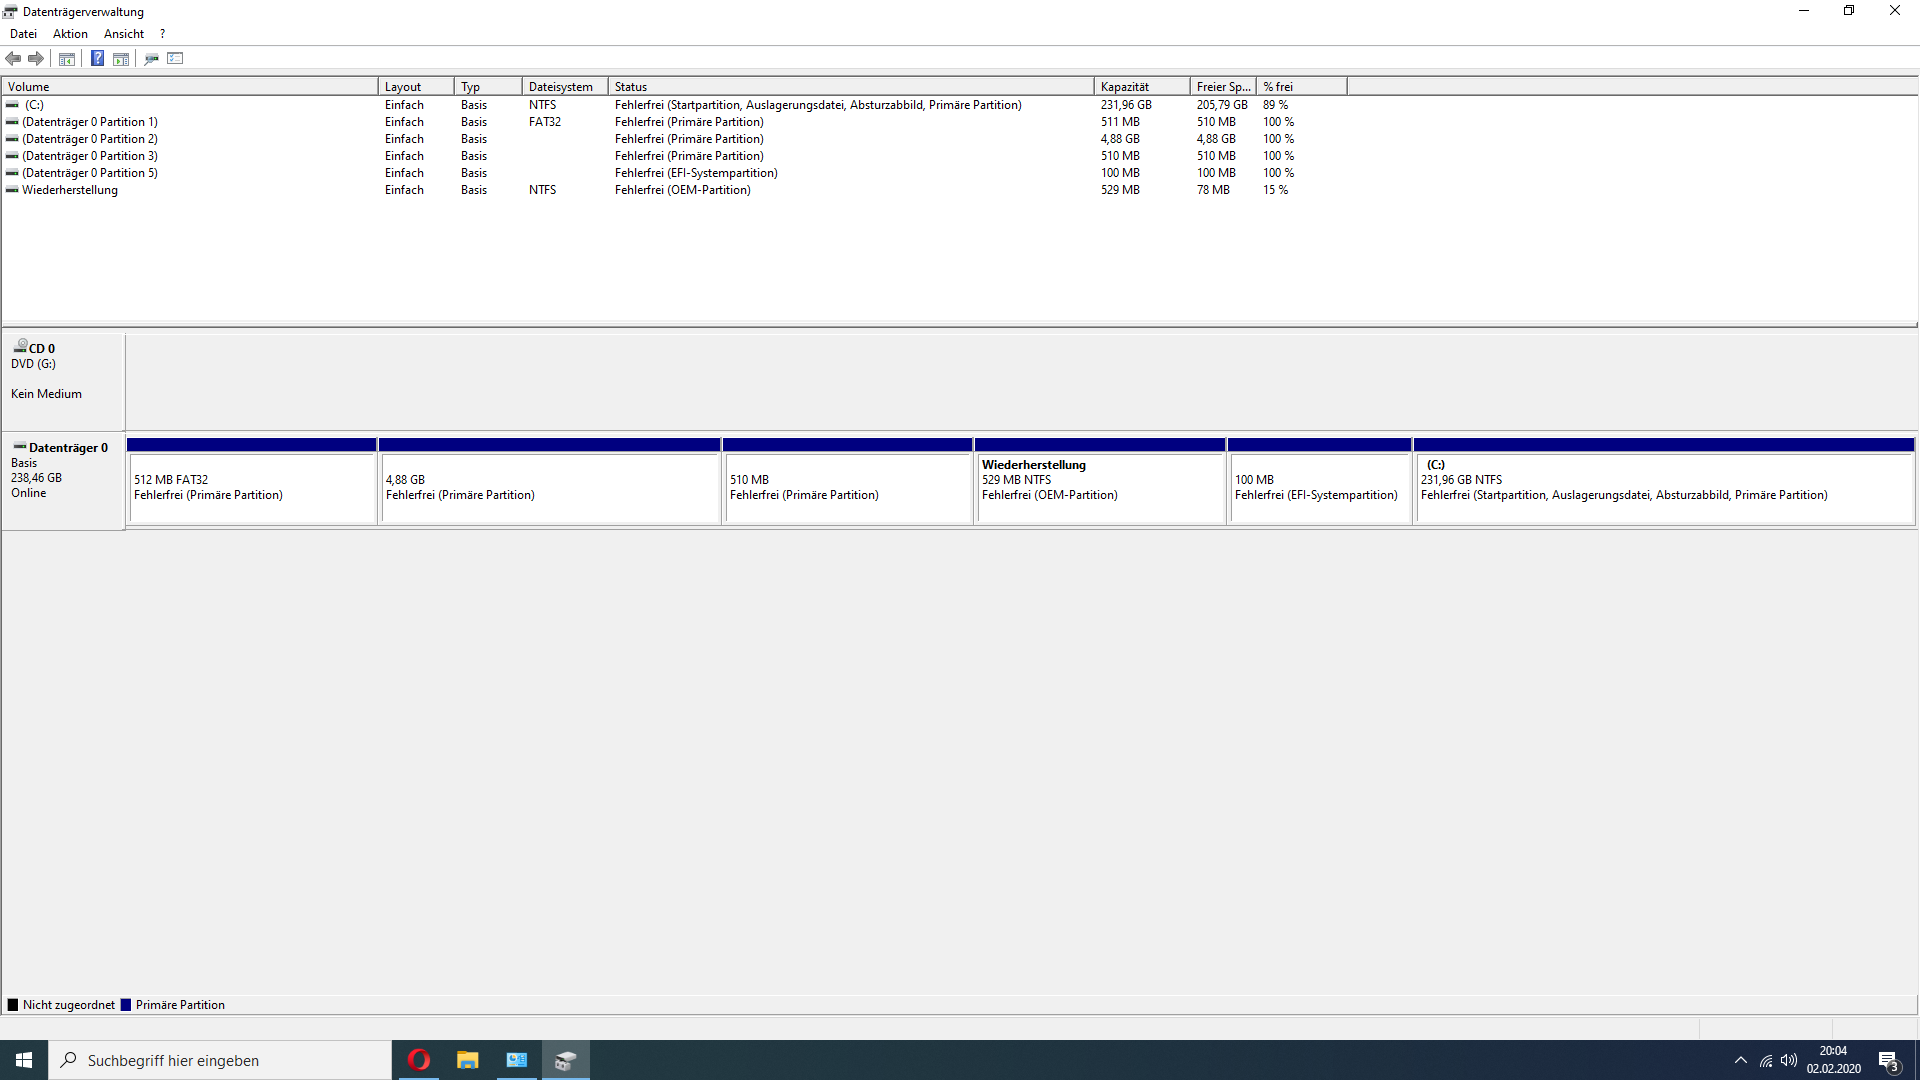Click the rescan disks toolbar icon
This screenshot has height=1080, width=1920.
point(151,59)
